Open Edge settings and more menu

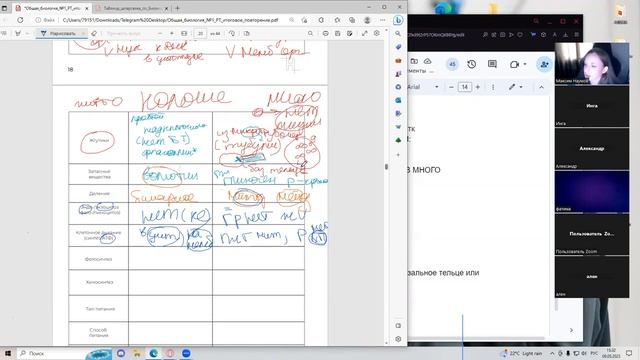(382, 20)
